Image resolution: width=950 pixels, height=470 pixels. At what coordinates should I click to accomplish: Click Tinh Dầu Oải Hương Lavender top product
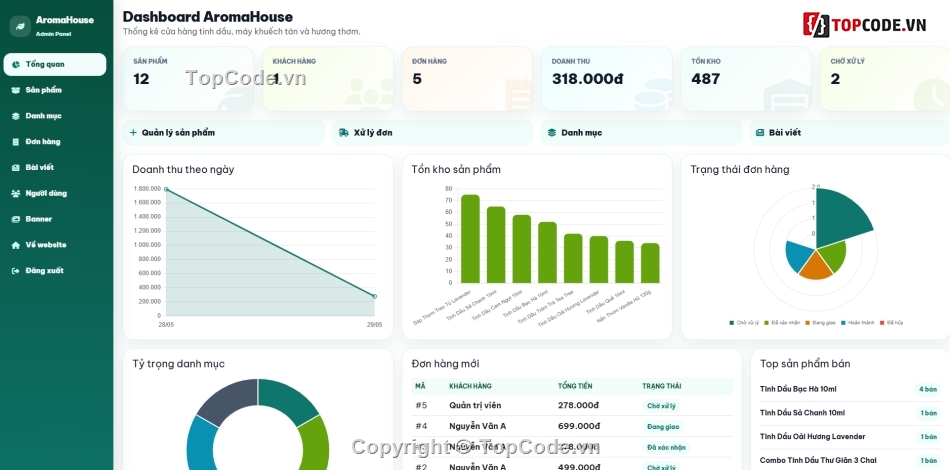[x=812, y=437]
